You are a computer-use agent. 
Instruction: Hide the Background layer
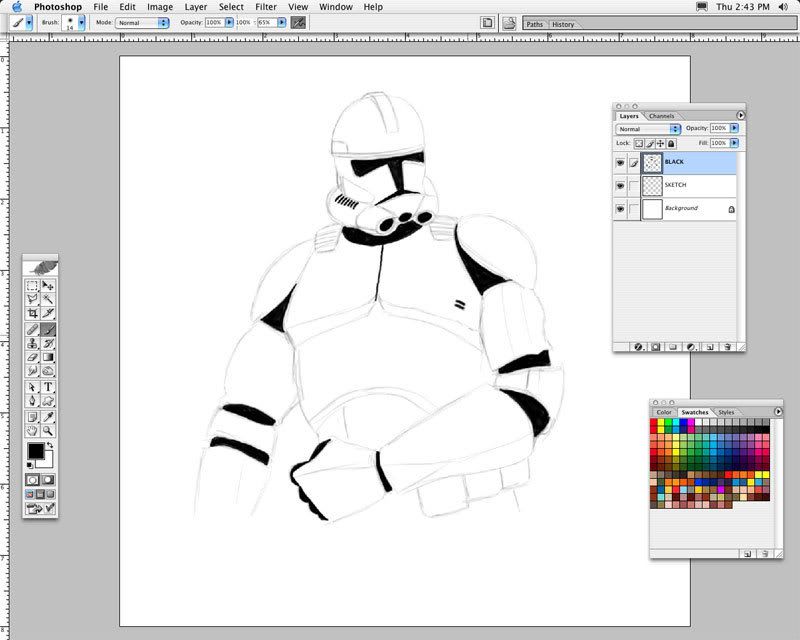click(620, 209)
